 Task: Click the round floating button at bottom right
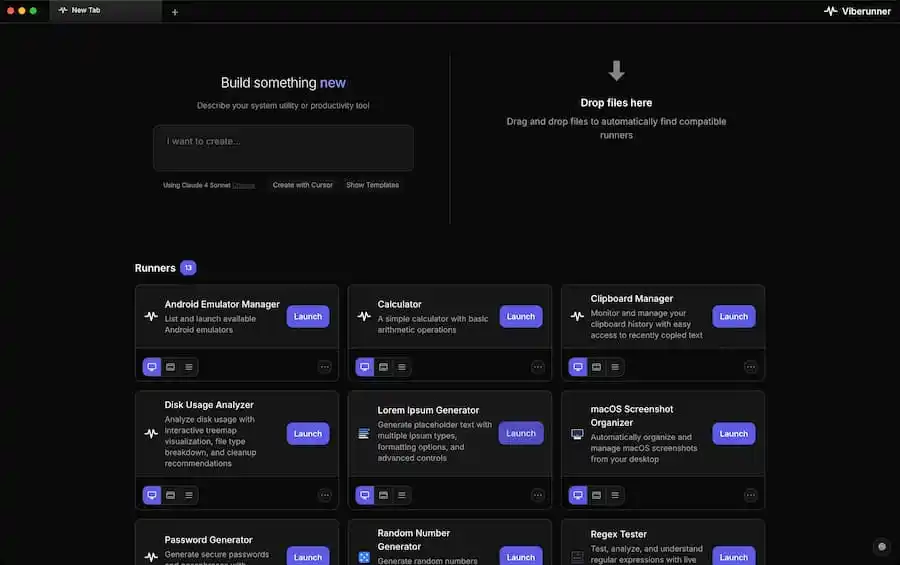[x=882, y=547]
